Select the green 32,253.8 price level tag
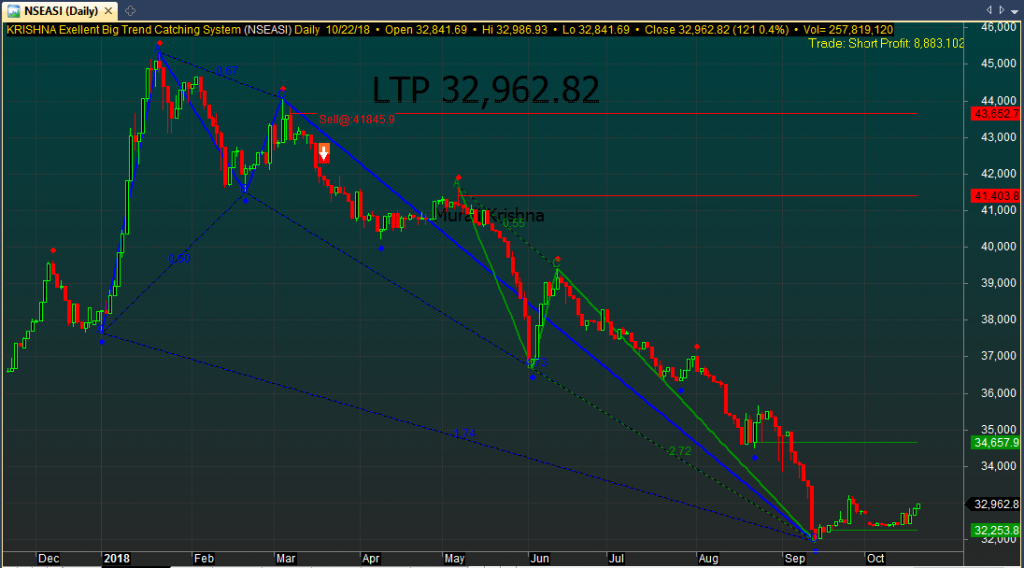Screen dimensions: 1024x568 (994, 530)
